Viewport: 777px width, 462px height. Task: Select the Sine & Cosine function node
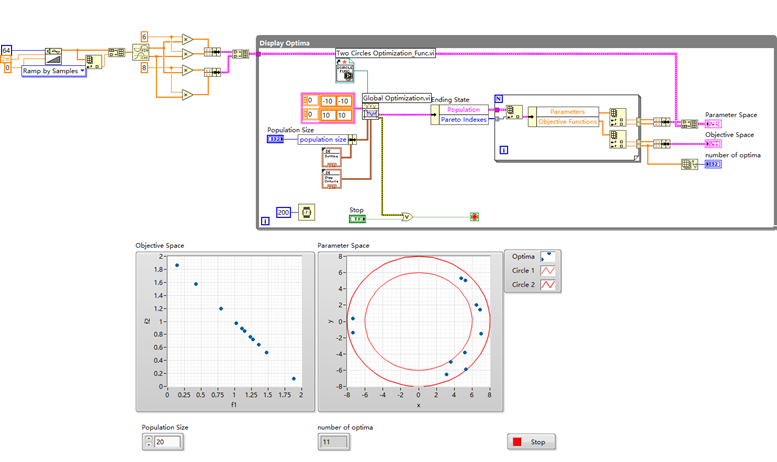(141, 52)
